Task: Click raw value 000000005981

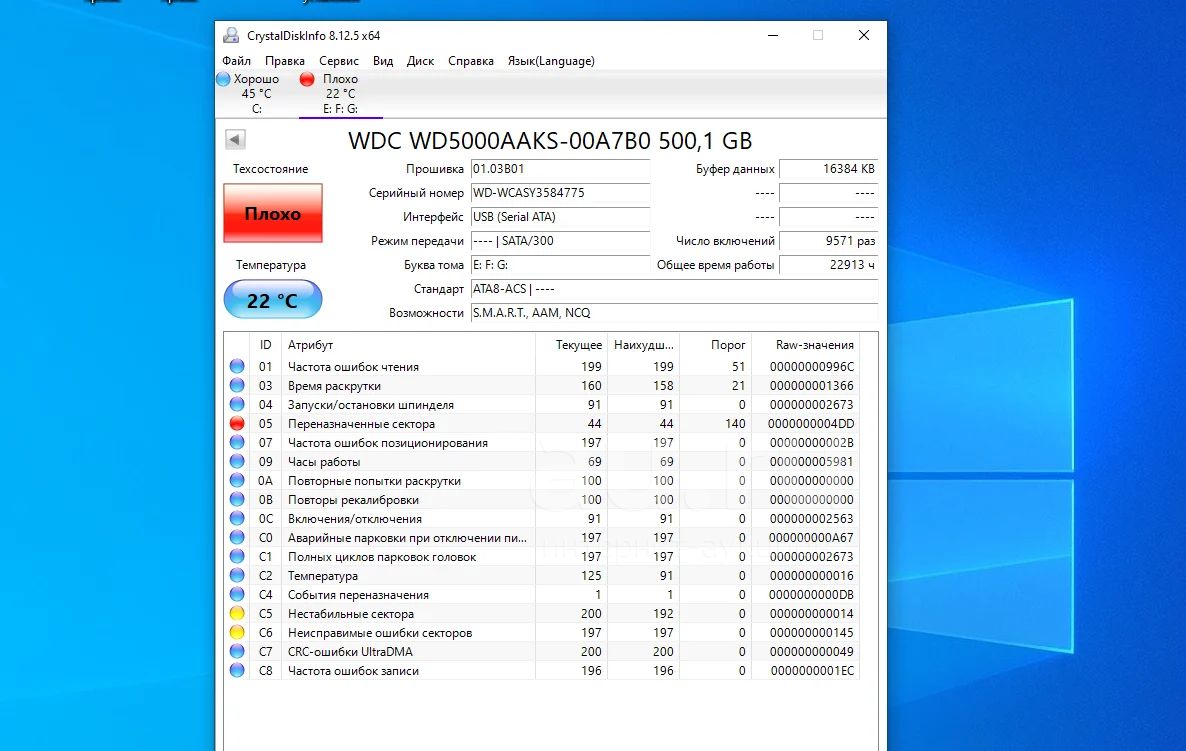Action: 812,462
